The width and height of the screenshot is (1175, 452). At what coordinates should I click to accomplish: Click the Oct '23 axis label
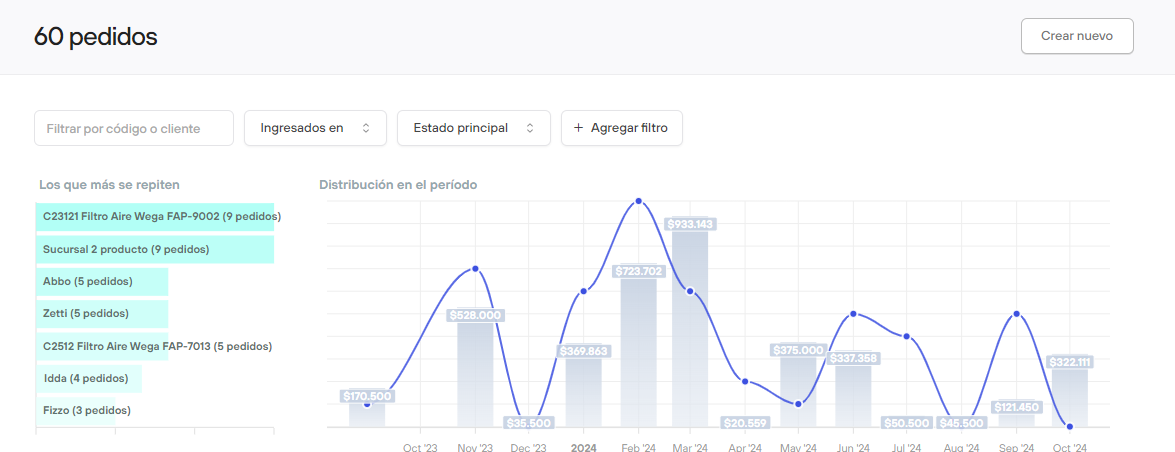point(420,448)
